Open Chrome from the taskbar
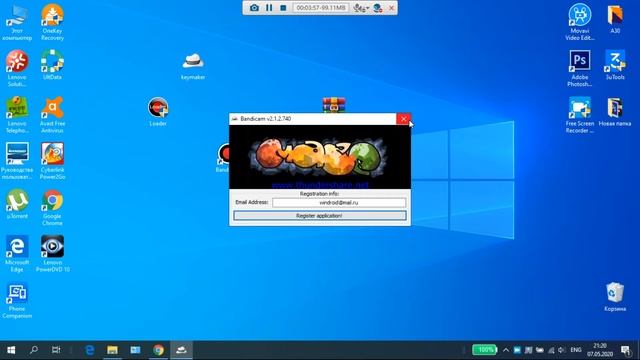This screenshot has width=640, height=360. [x=158, y=350]
